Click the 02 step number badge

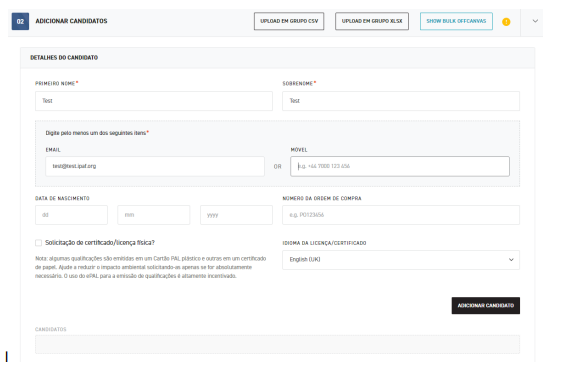coord(20,21)
